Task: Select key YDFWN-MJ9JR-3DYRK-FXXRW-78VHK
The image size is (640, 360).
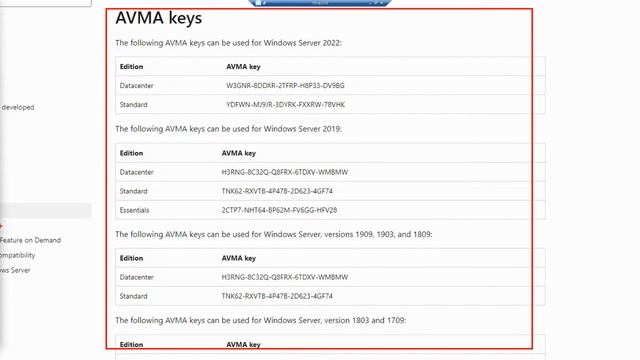Action: (286, 105)
